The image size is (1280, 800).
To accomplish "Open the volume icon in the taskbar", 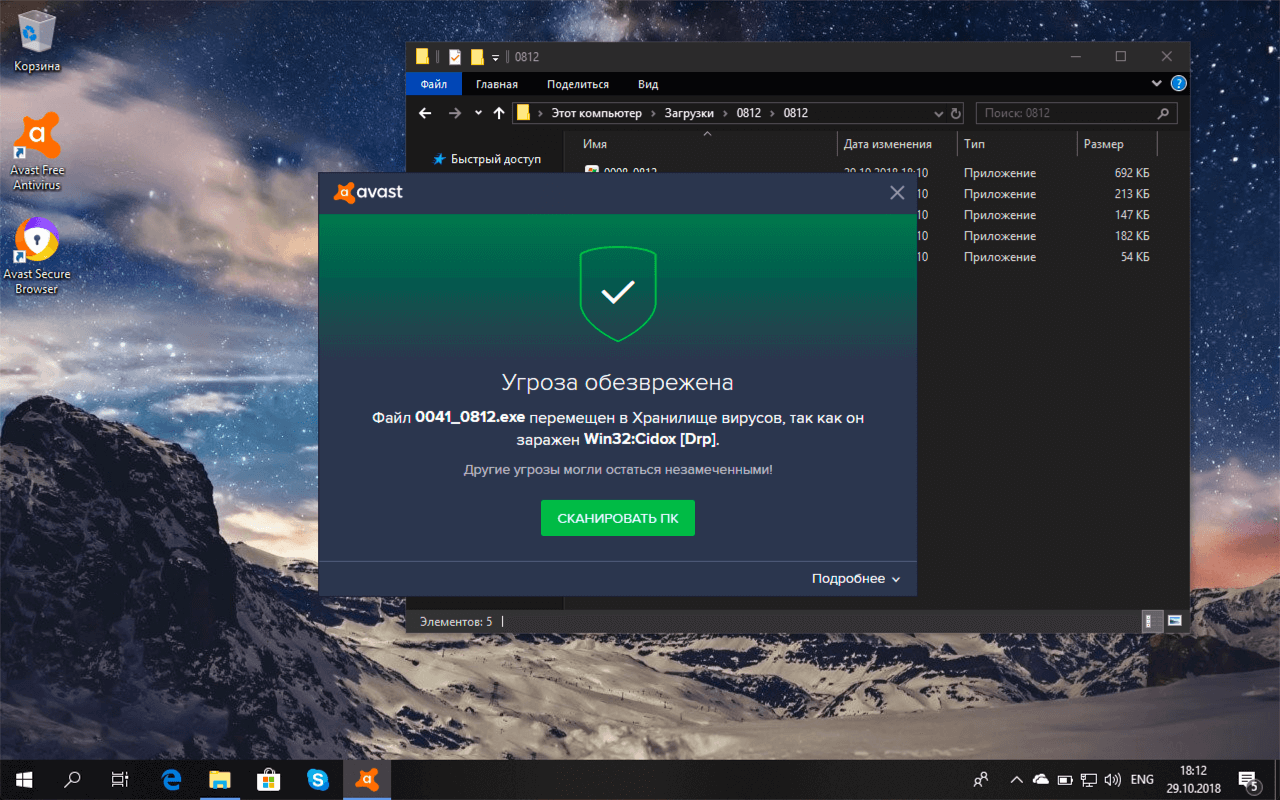I will 1112,779.
